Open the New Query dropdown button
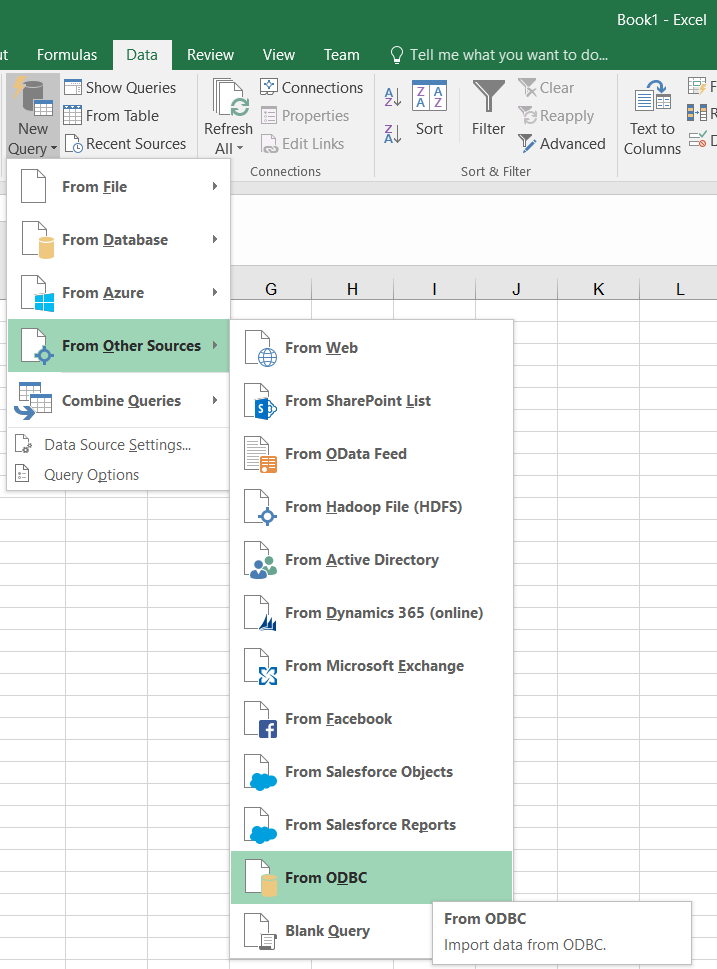This screenshot has width=717, height=969. pyautogui.click(x=33, y=116)
